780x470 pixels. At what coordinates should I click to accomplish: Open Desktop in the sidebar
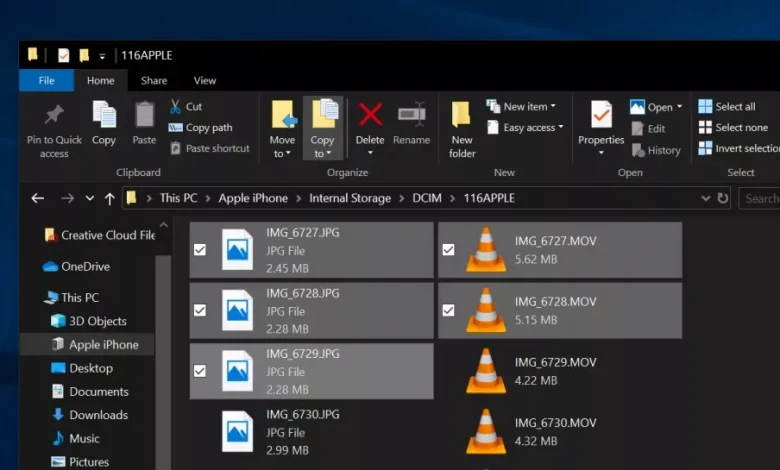tap(82, 368)
